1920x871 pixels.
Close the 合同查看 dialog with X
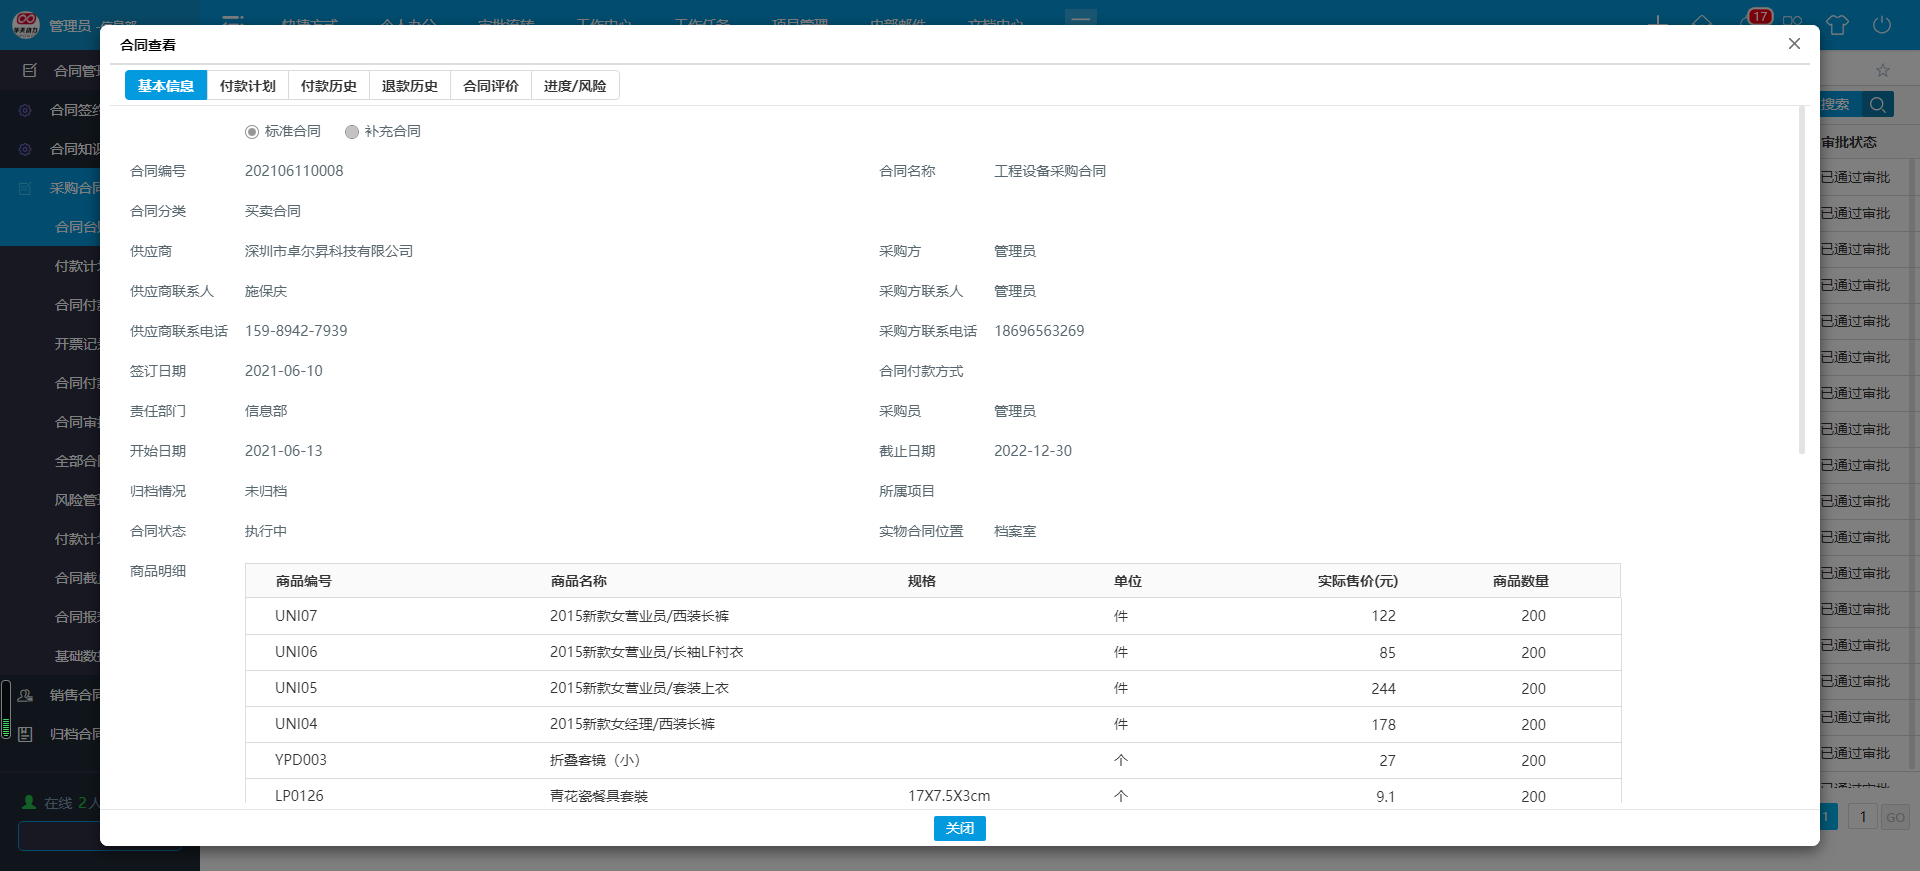coord(1794,44)
